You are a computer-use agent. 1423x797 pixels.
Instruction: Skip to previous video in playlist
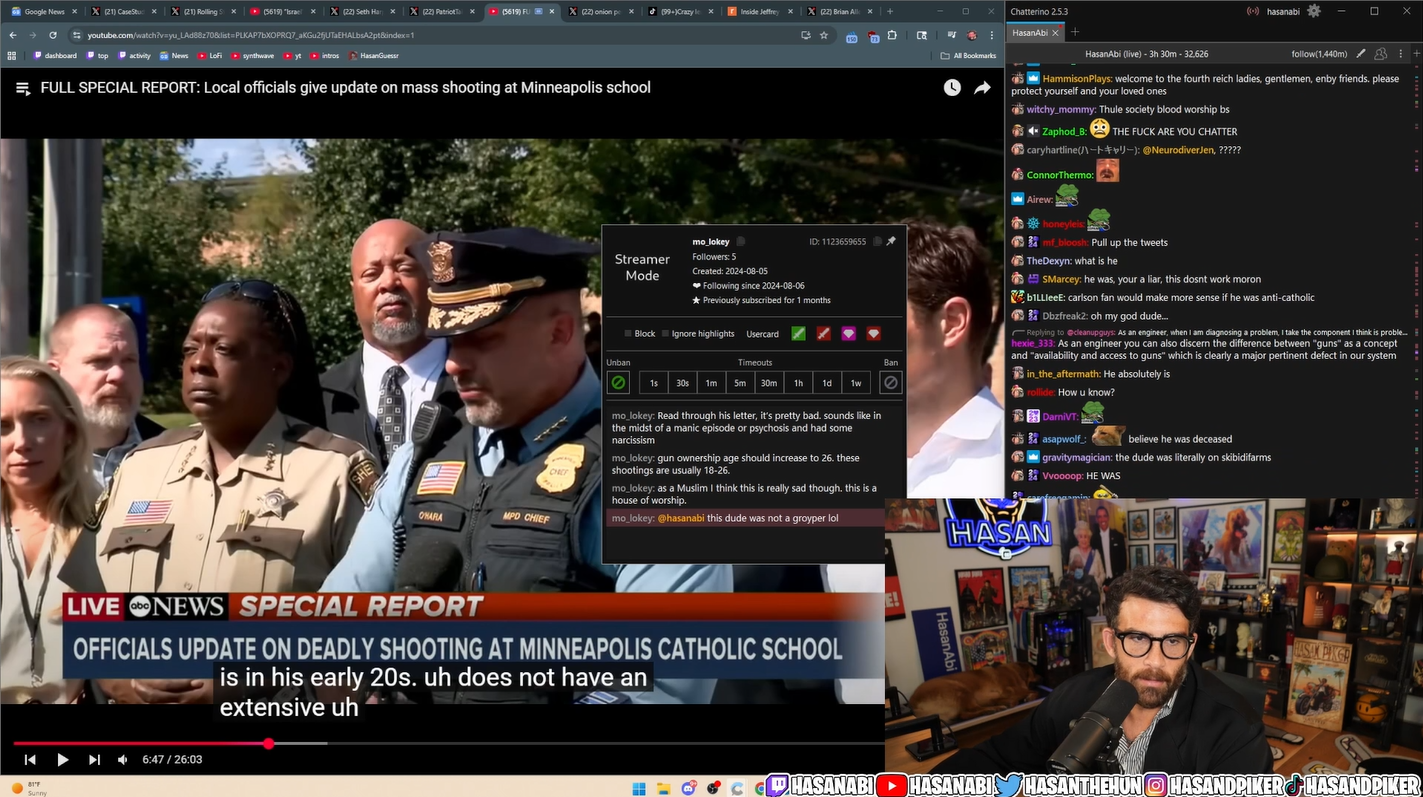pyautogui.click(x=30, y=760)
